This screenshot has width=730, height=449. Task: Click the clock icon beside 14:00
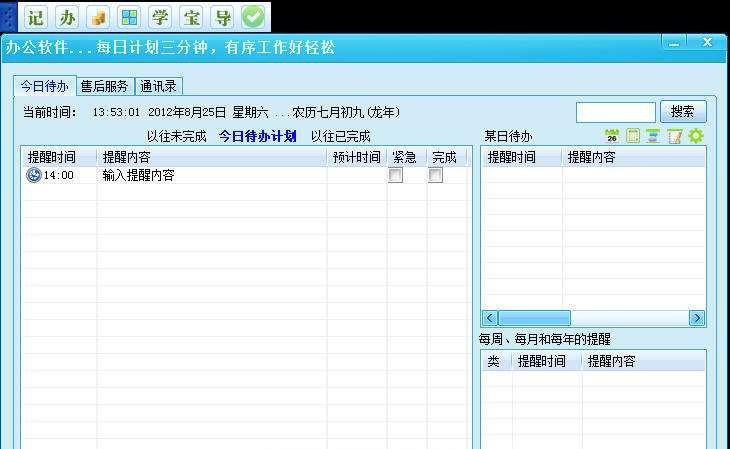point(34,175)
